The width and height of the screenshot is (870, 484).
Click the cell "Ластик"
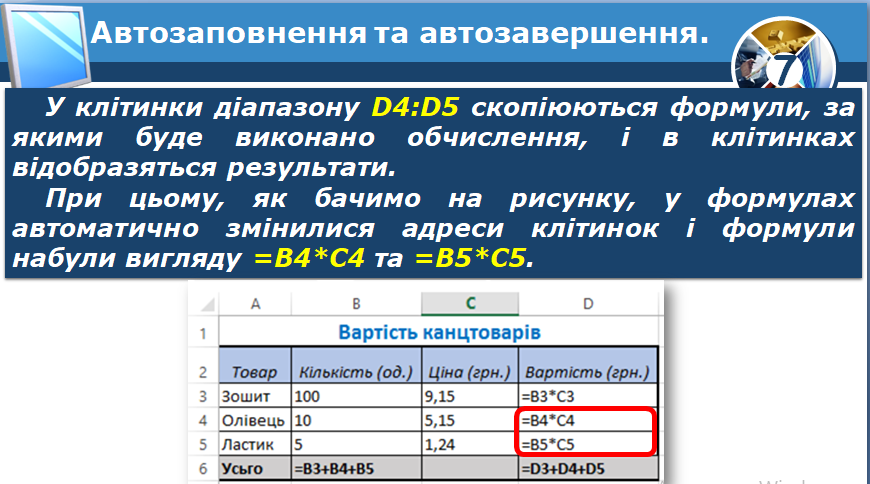coord(255,445)
